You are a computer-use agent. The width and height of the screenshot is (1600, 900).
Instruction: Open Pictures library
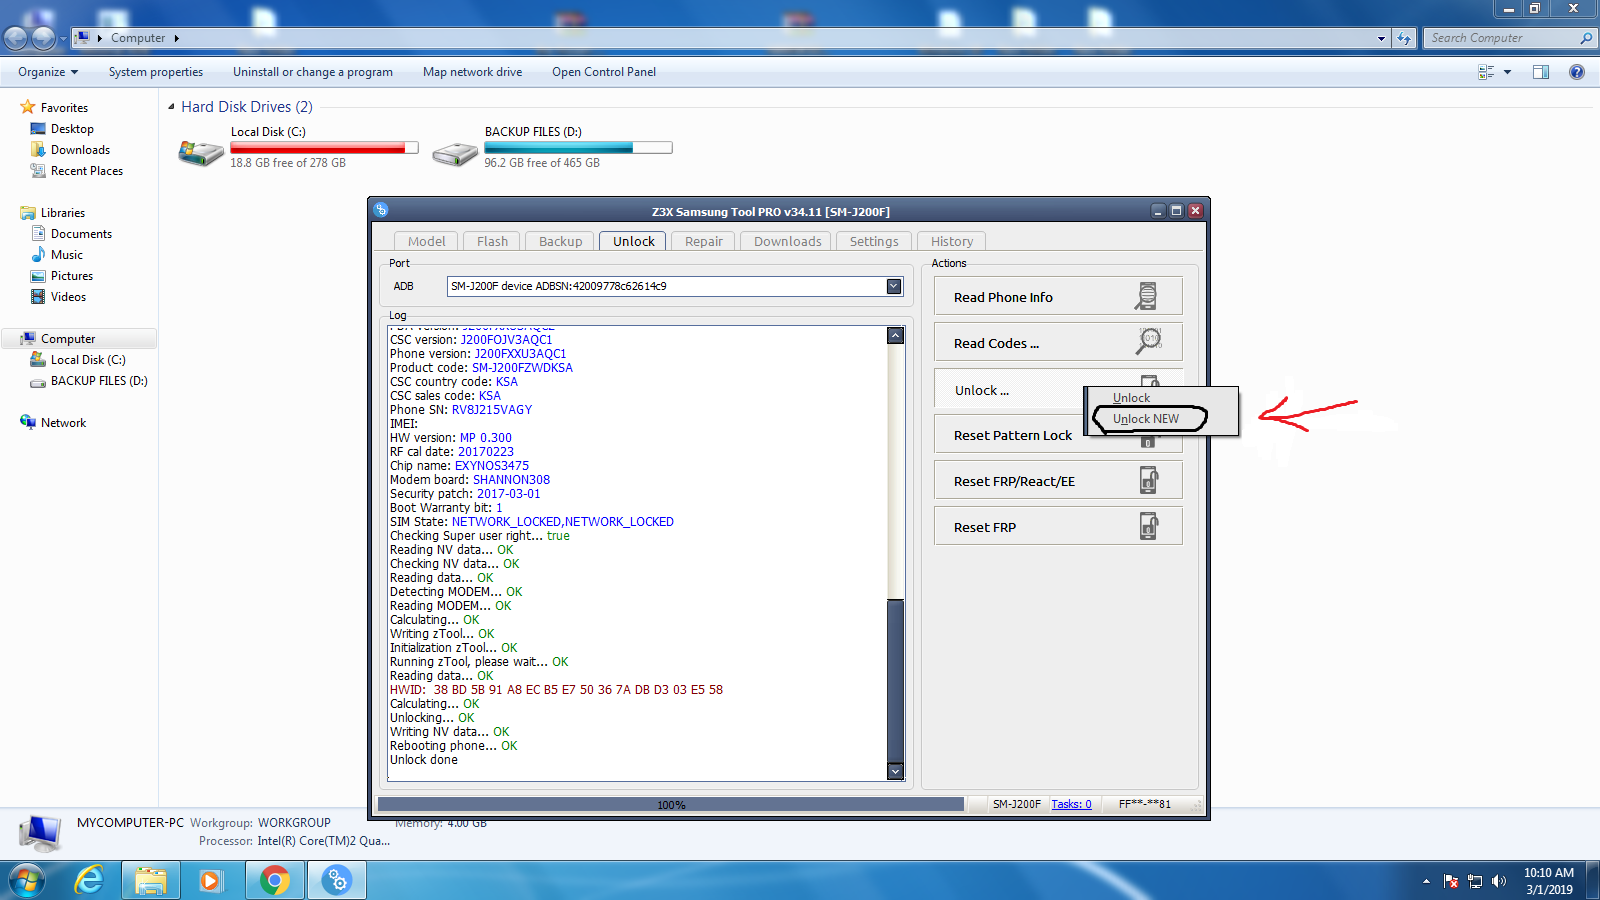[72, 276]
